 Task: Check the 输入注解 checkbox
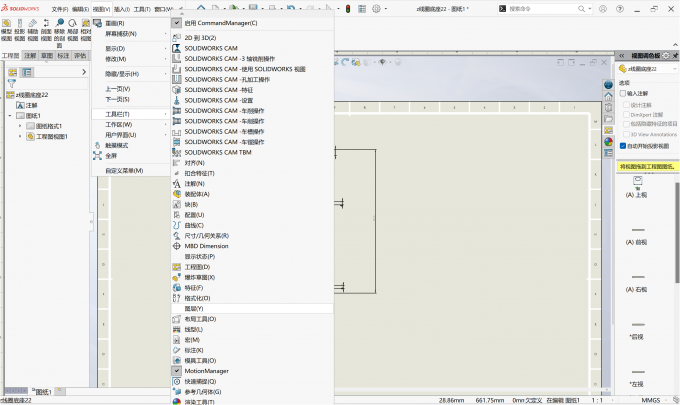tap(623, 93)
